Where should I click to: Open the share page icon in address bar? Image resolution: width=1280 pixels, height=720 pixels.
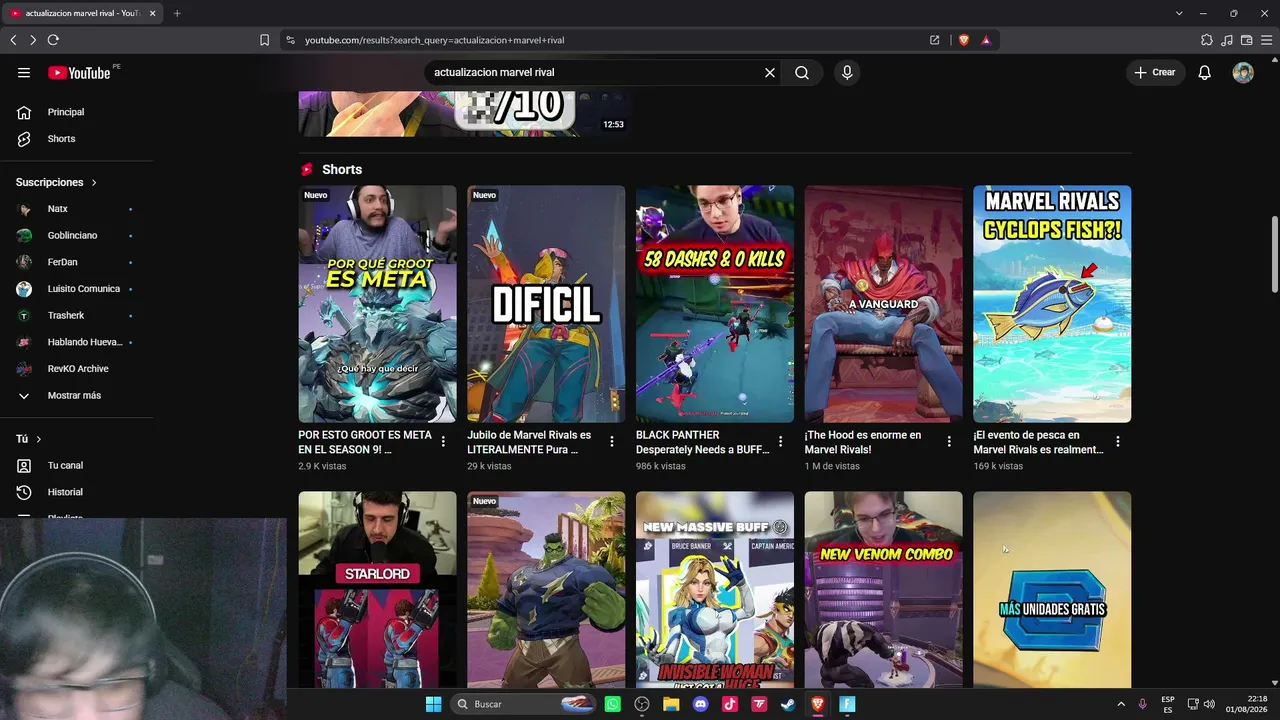click(x=935, y=40)
